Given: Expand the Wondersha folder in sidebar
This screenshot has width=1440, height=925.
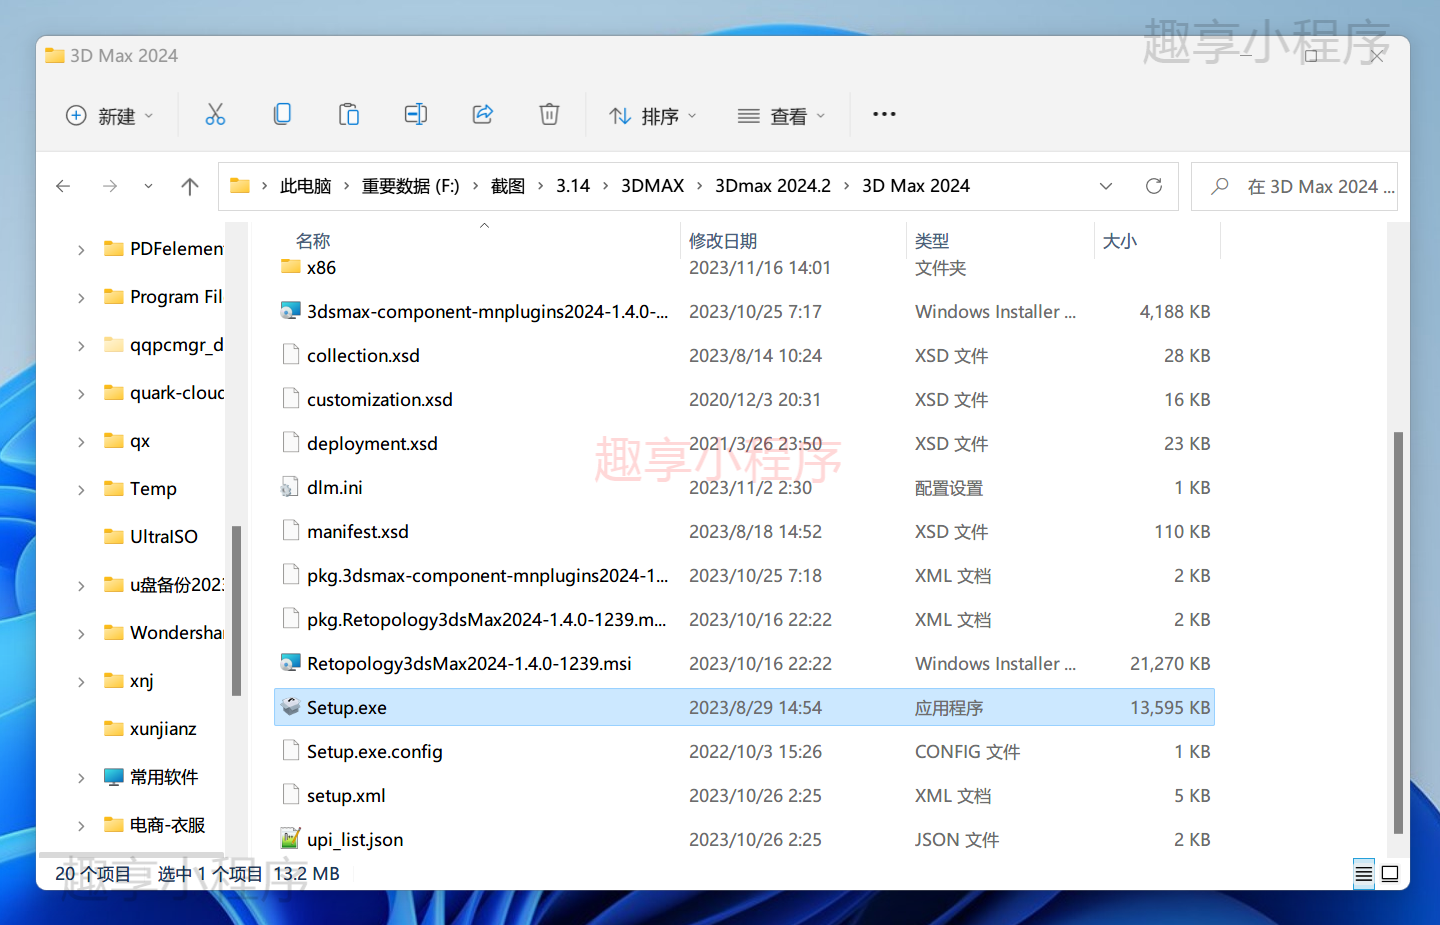Looking at the screenshot, I should (x=81, y=633).
